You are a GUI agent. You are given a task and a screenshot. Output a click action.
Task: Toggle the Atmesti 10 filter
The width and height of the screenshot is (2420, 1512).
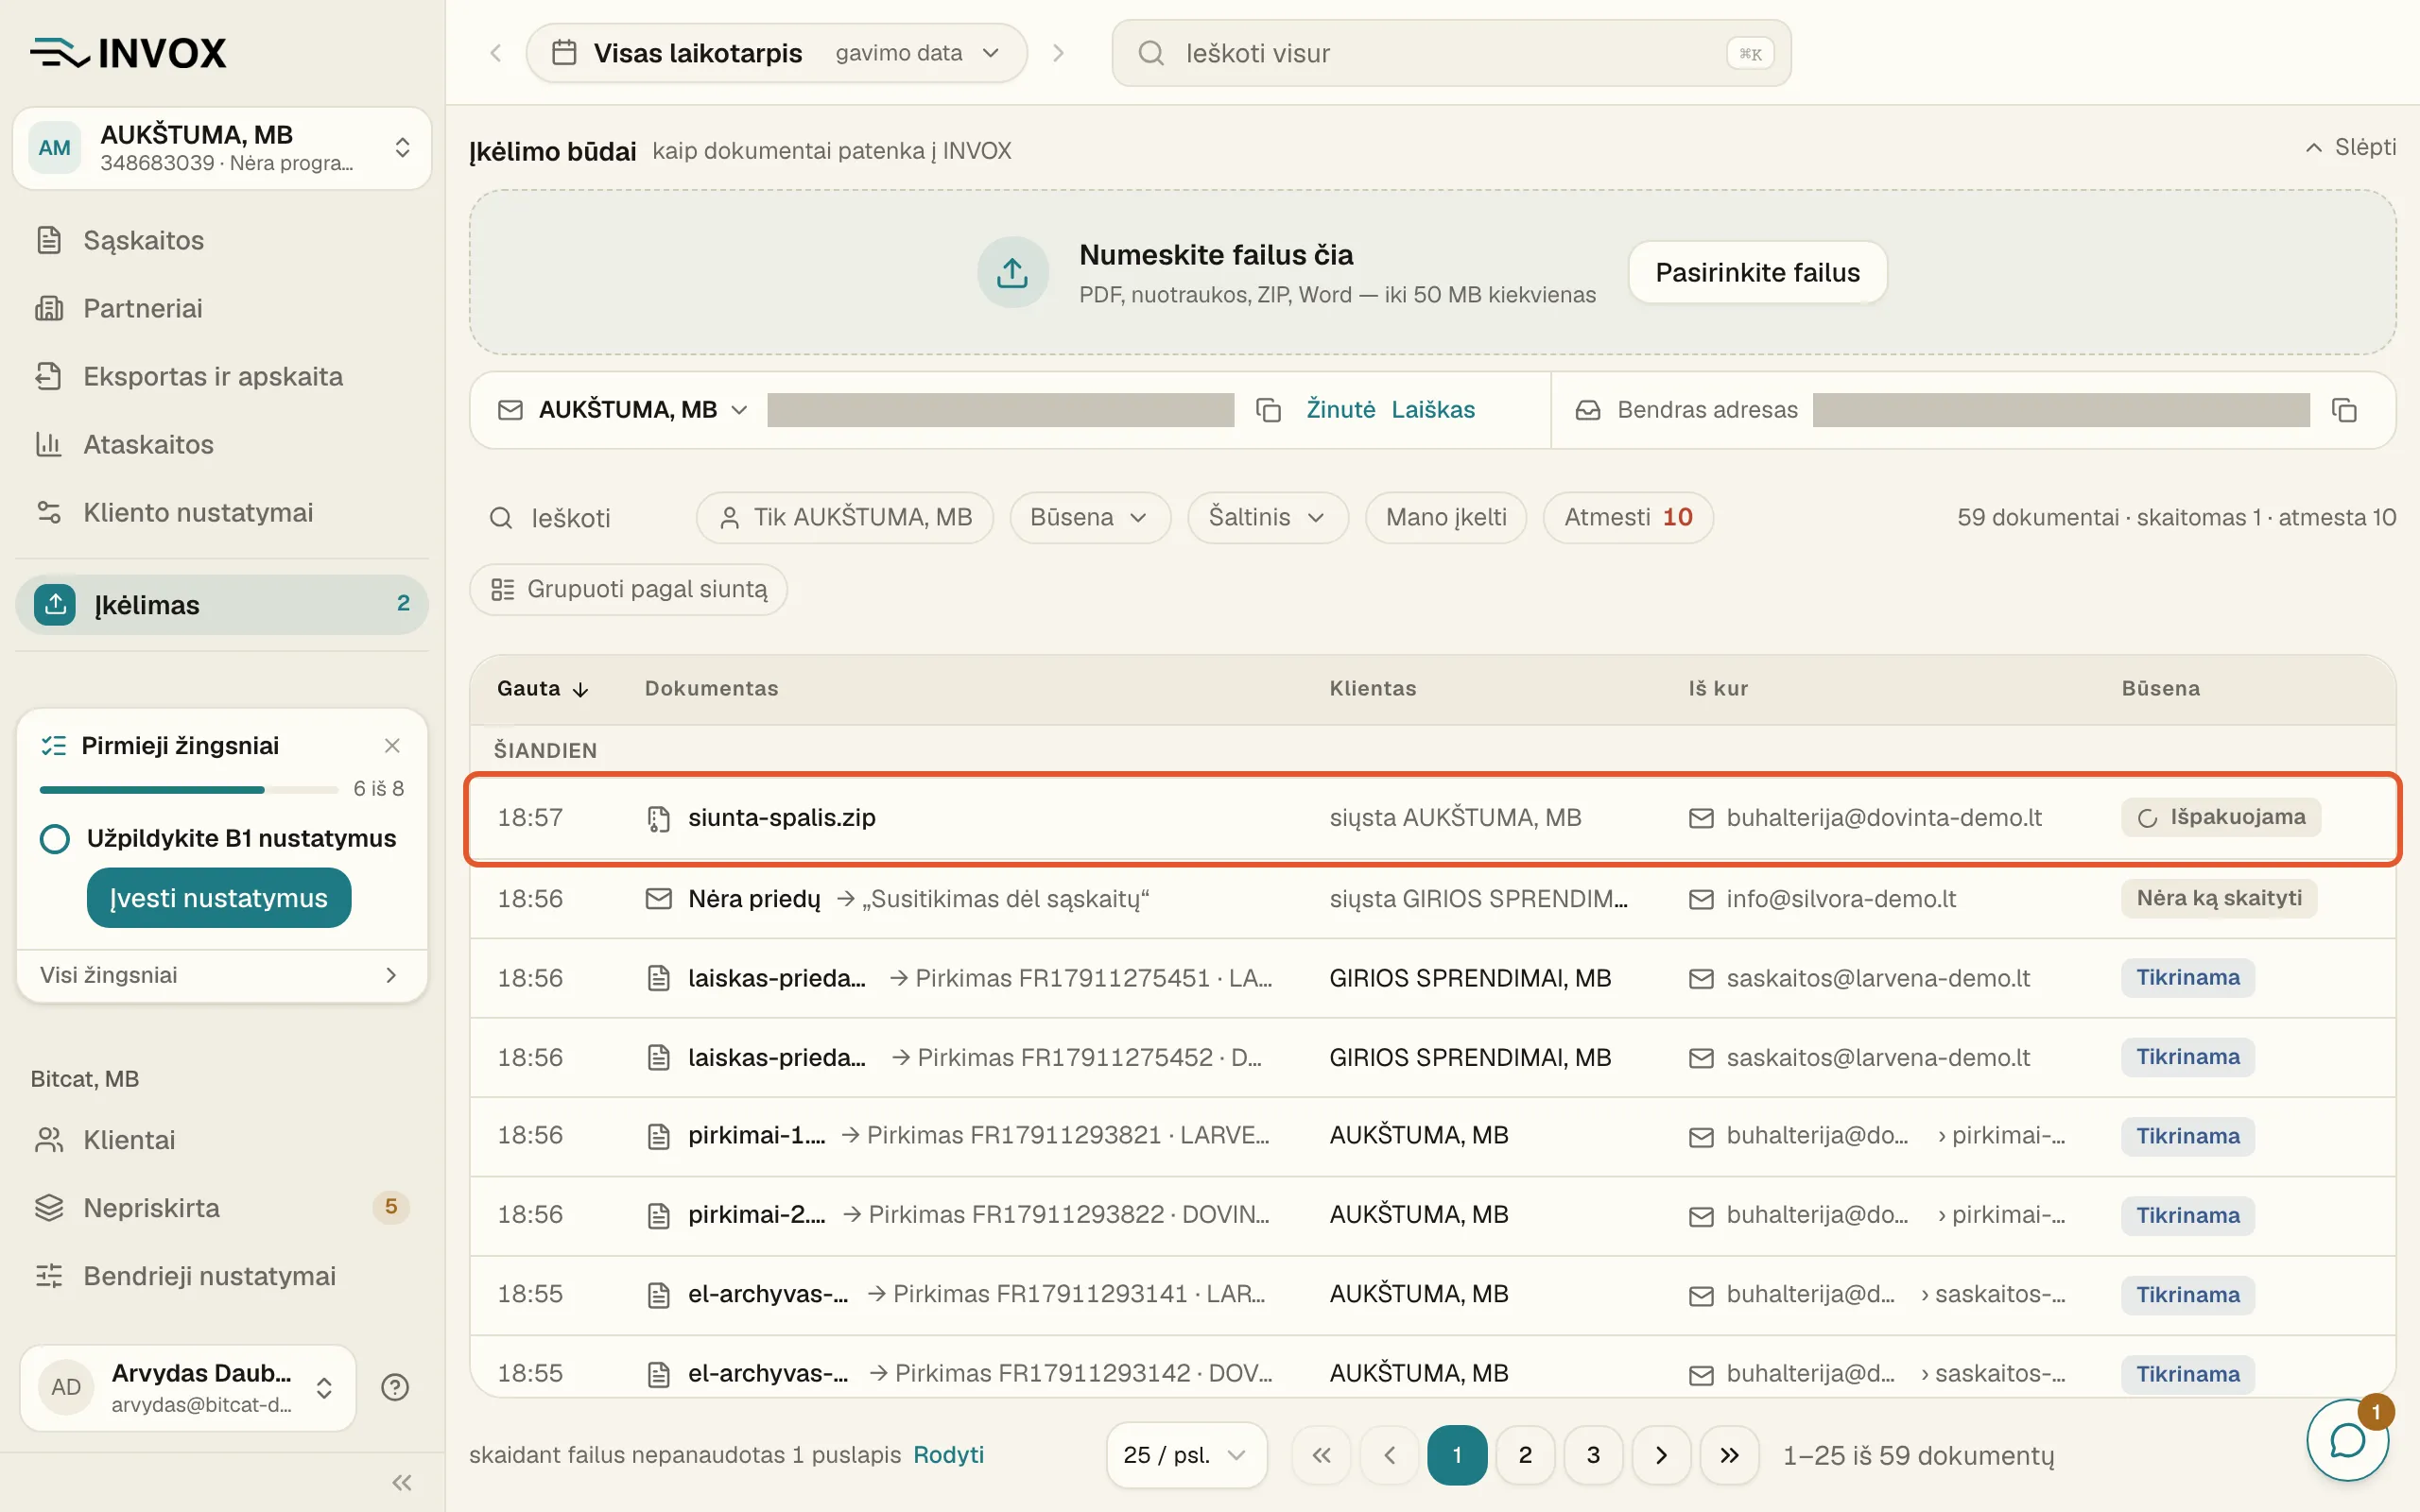pos(1628,518)
